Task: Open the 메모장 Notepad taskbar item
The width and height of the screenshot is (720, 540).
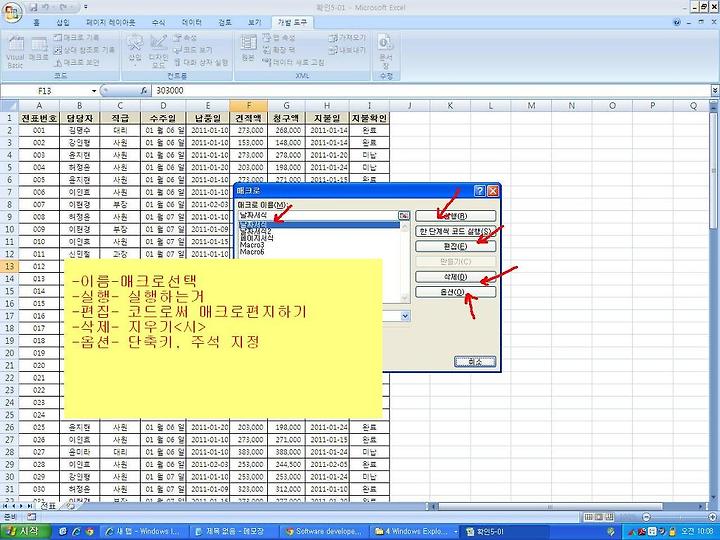Action: [233, 531]
